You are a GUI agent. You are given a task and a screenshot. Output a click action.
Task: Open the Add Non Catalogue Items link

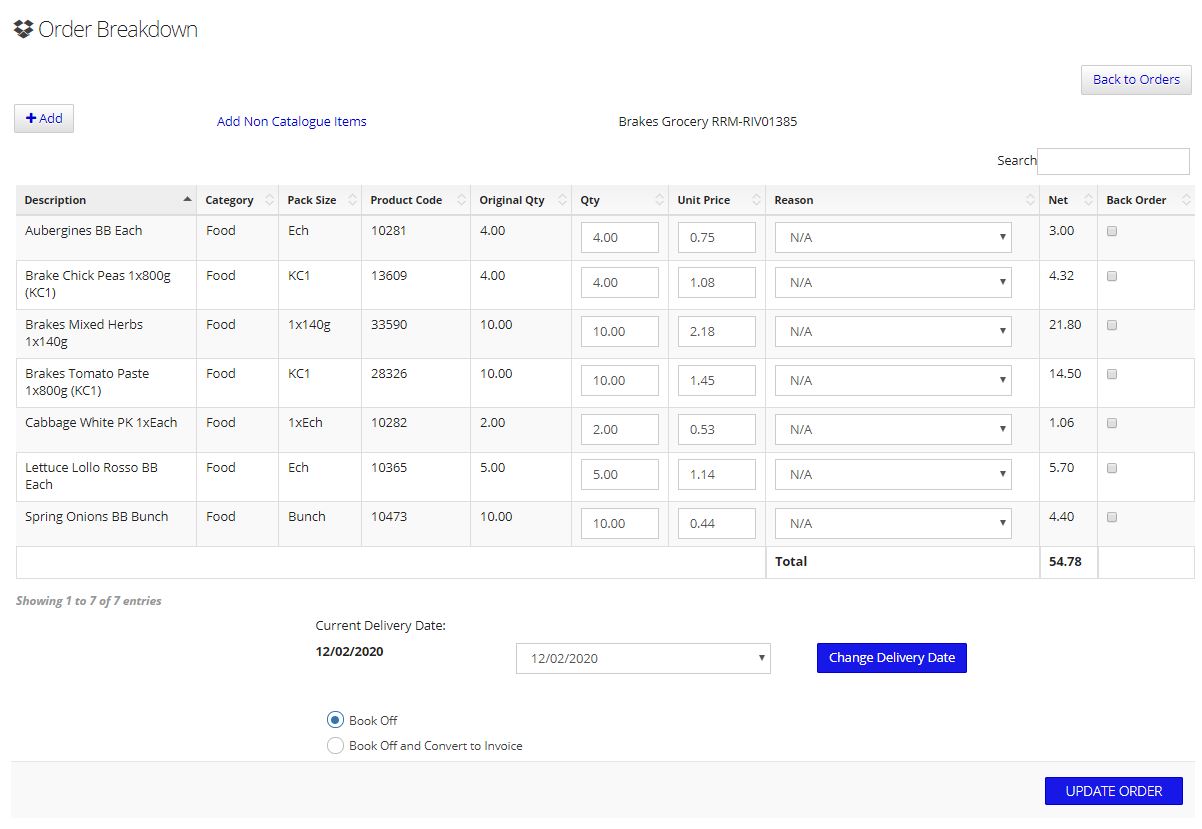(x=292, y=122)
